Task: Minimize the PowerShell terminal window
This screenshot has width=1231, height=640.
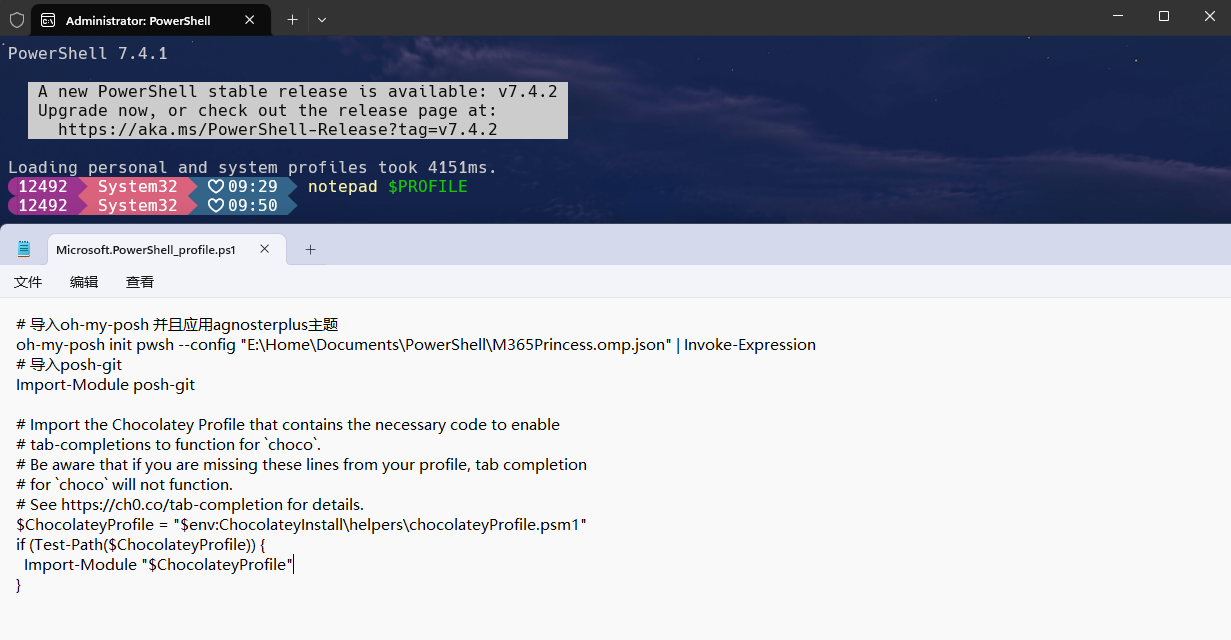Action: 1117,17
